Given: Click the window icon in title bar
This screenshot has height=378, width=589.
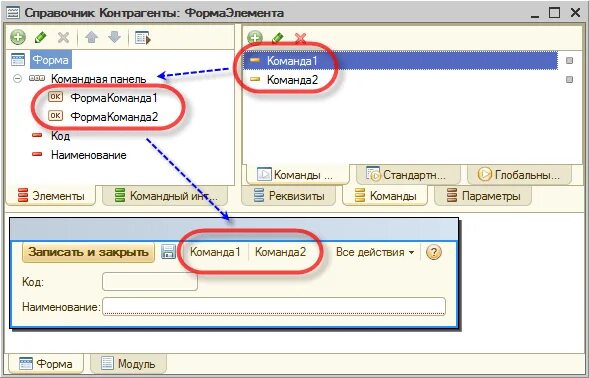Looking at the screenshot, I should coord(13,13).
